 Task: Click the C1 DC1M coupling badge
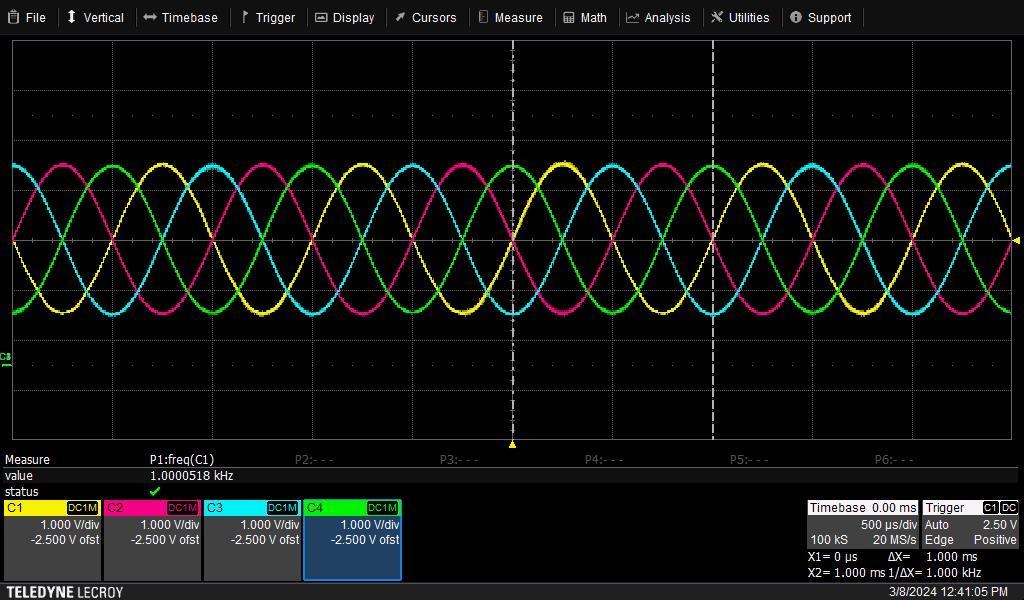(82, 508)
